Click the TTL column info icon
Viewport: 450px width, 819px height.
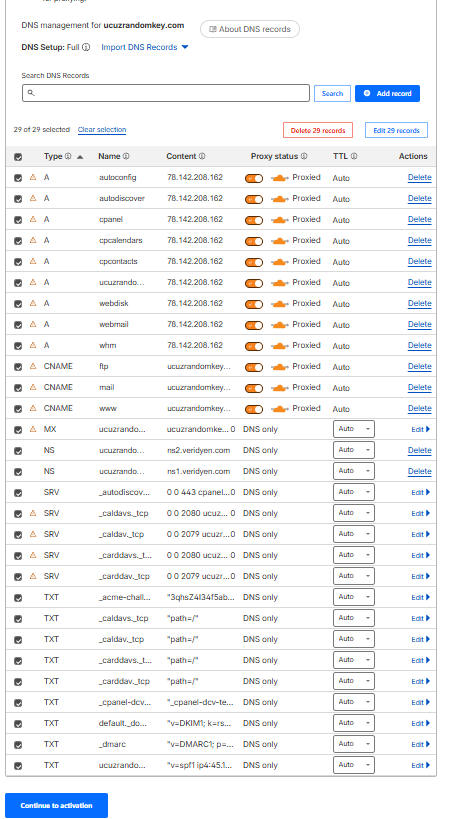coord(354,156)
